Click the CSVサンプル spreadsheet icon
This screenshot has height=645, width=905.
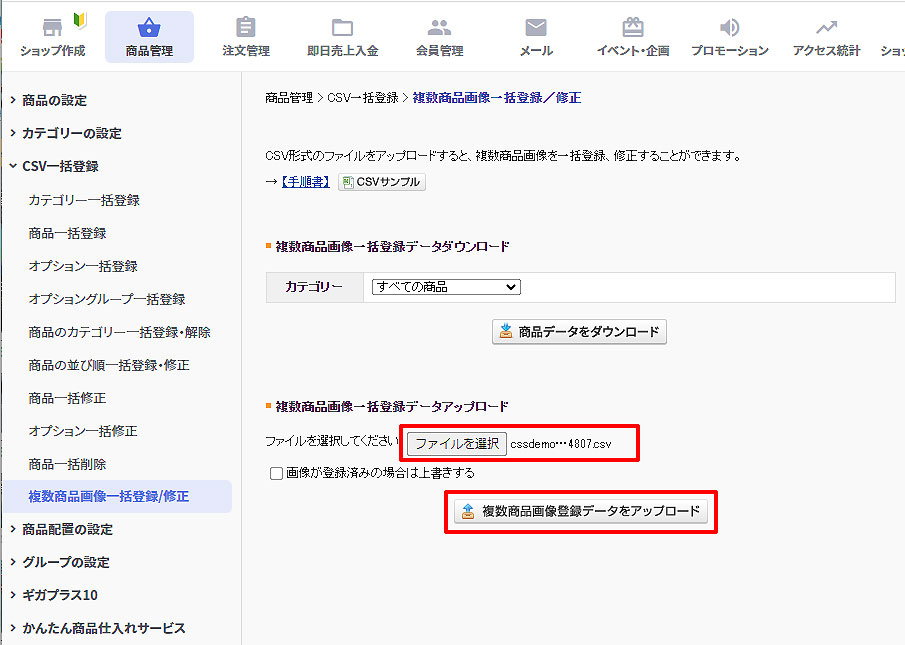point(349,182)
